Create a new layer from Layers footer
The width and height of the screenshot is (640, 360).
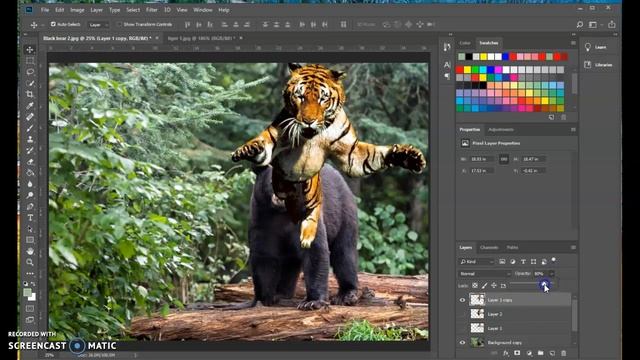(552, 353)
